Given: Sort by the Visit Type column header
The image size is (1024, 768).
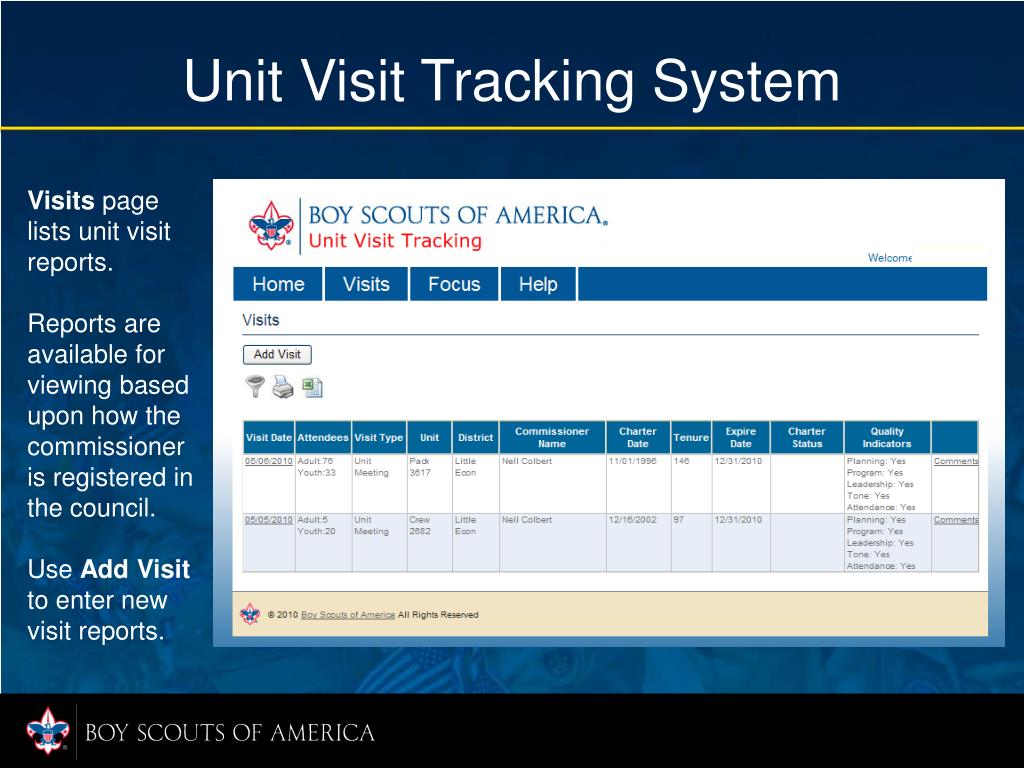Looking at the screenshot, I should (379, 438).
